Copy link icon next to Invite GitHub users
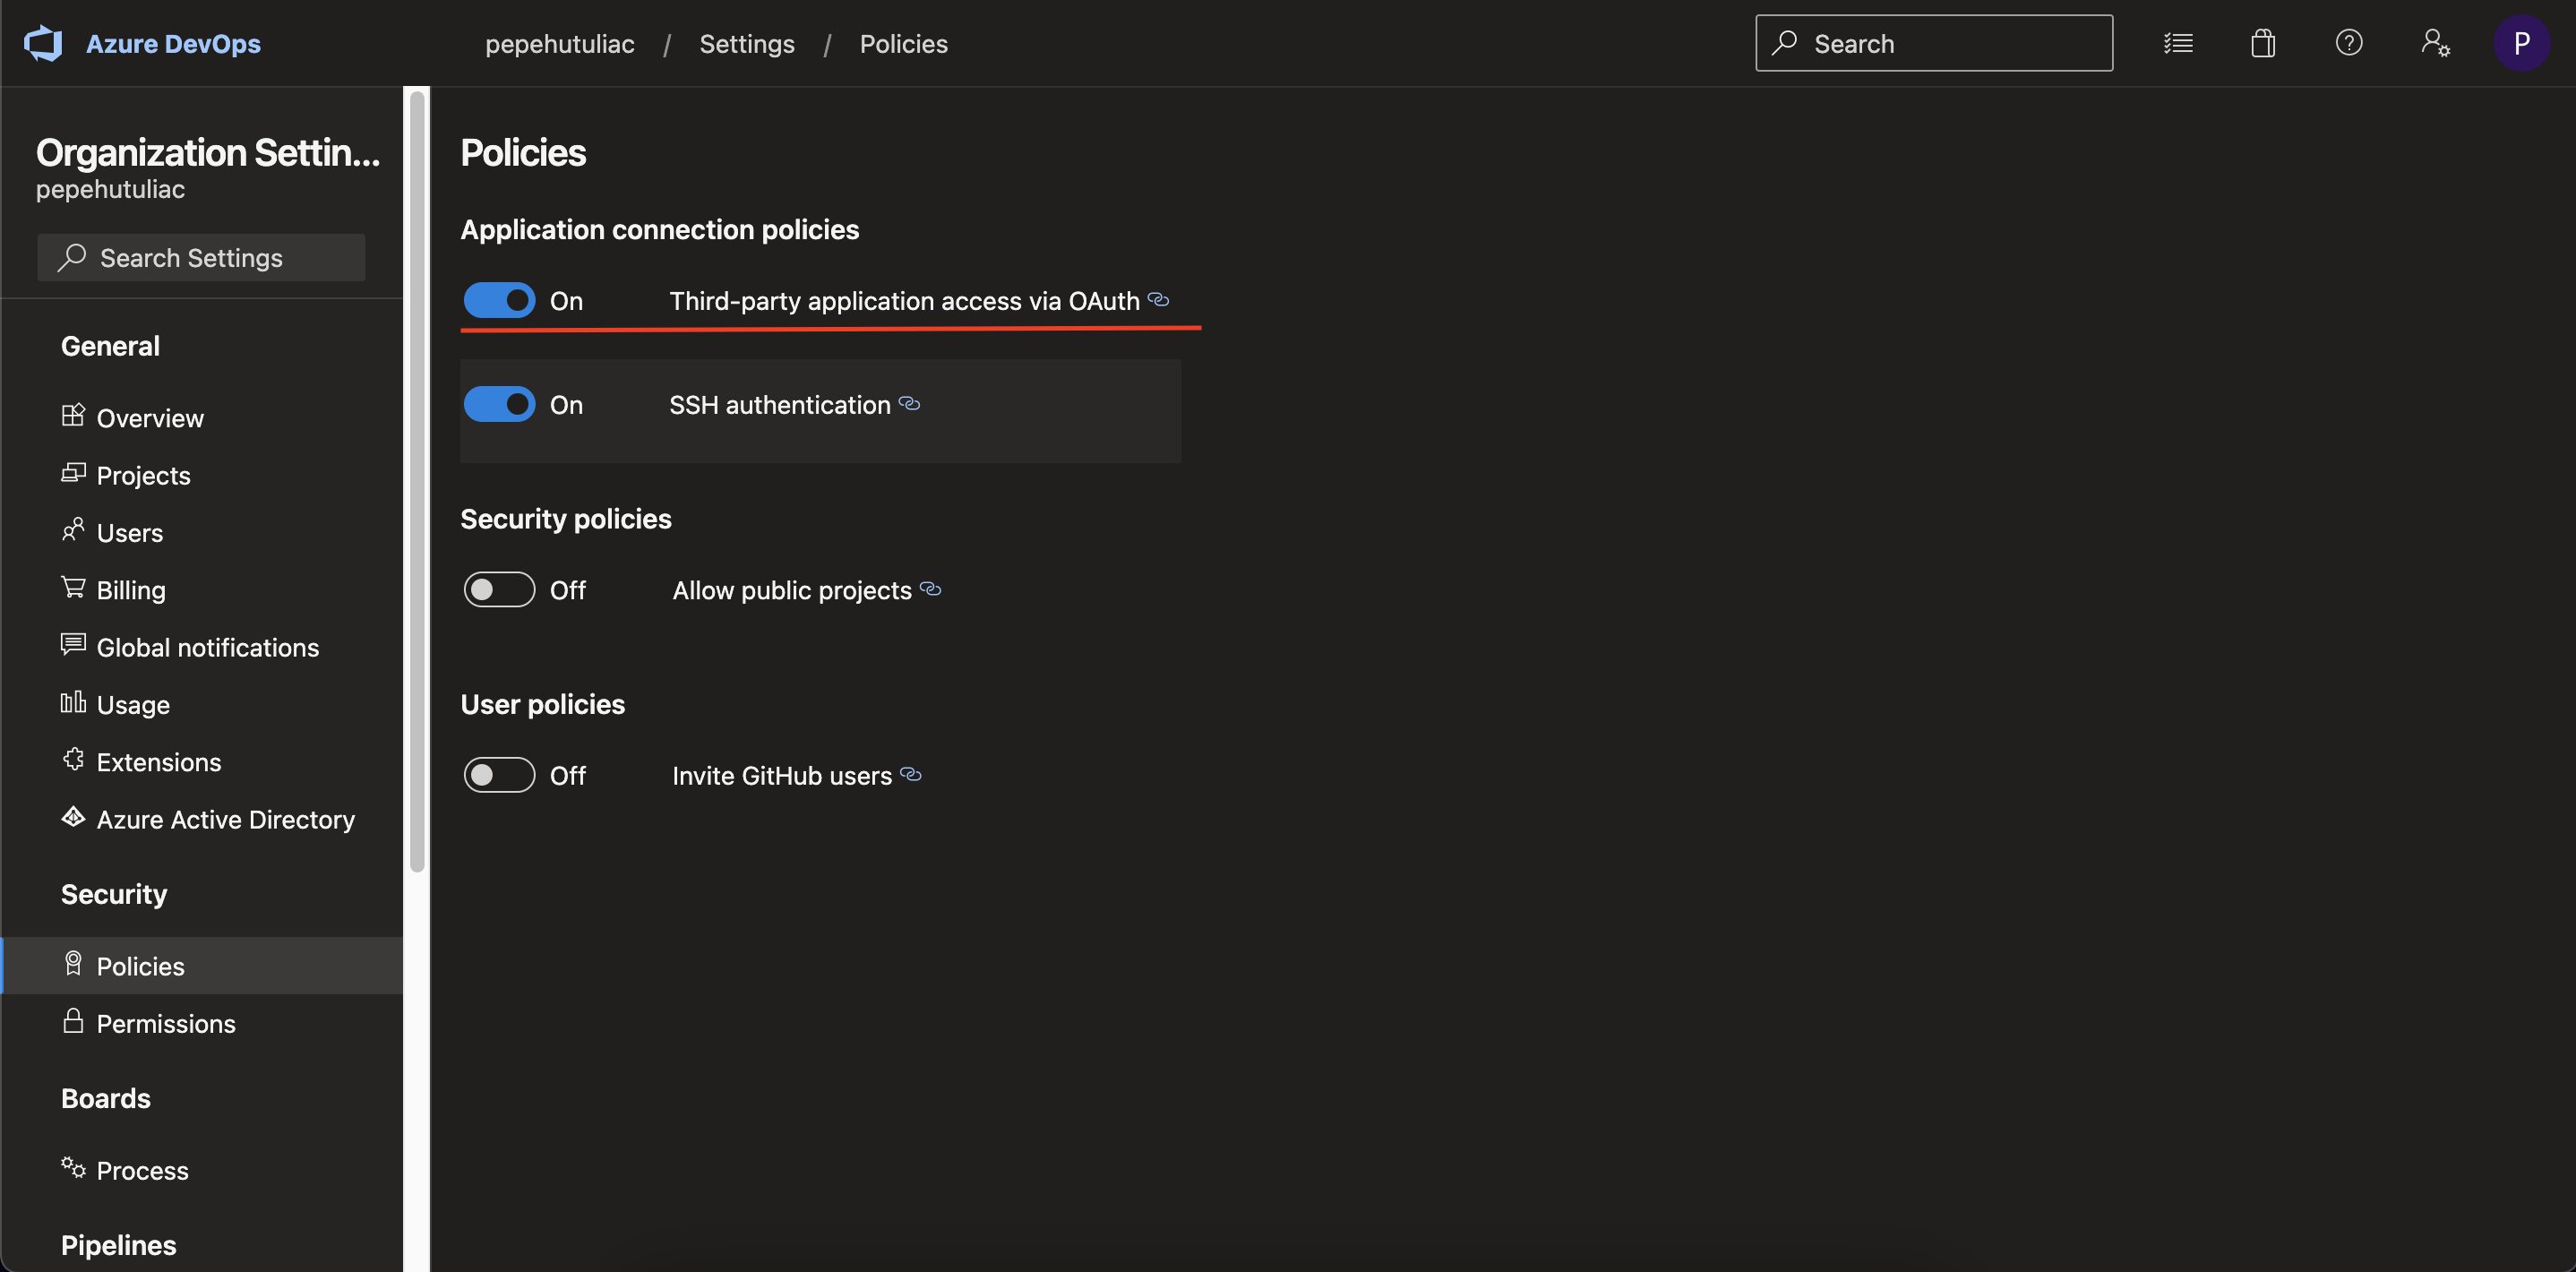 [910, 773]
